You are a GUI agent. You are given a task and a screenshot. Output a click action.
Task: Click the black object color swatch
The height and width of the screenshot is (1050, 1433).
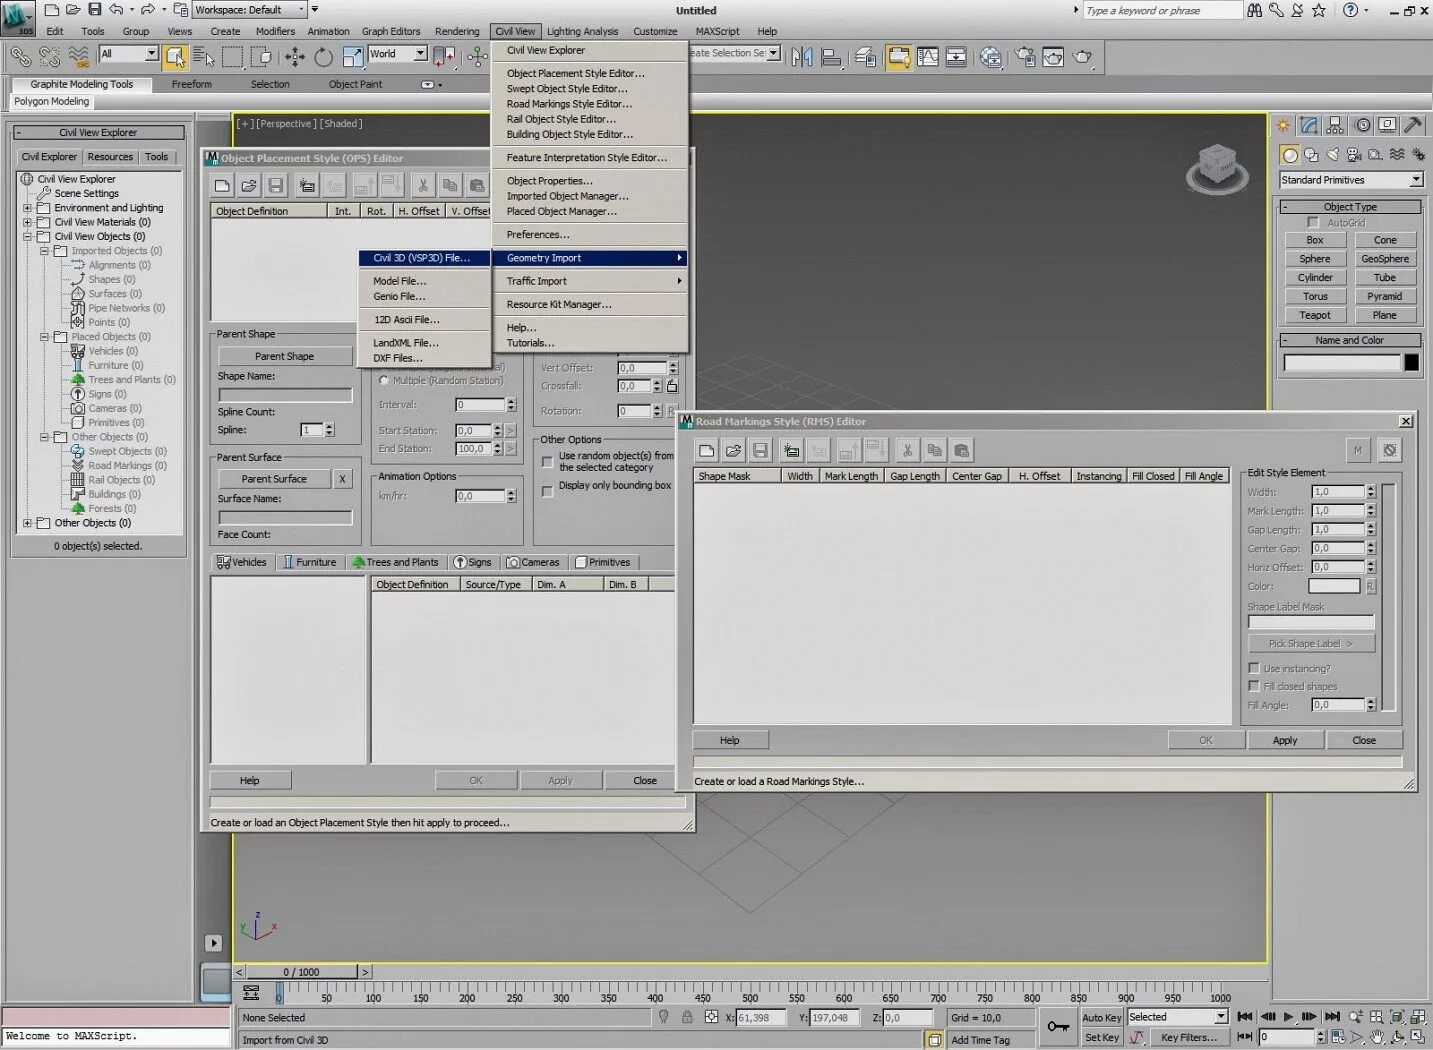click(x=1411, y=362)
